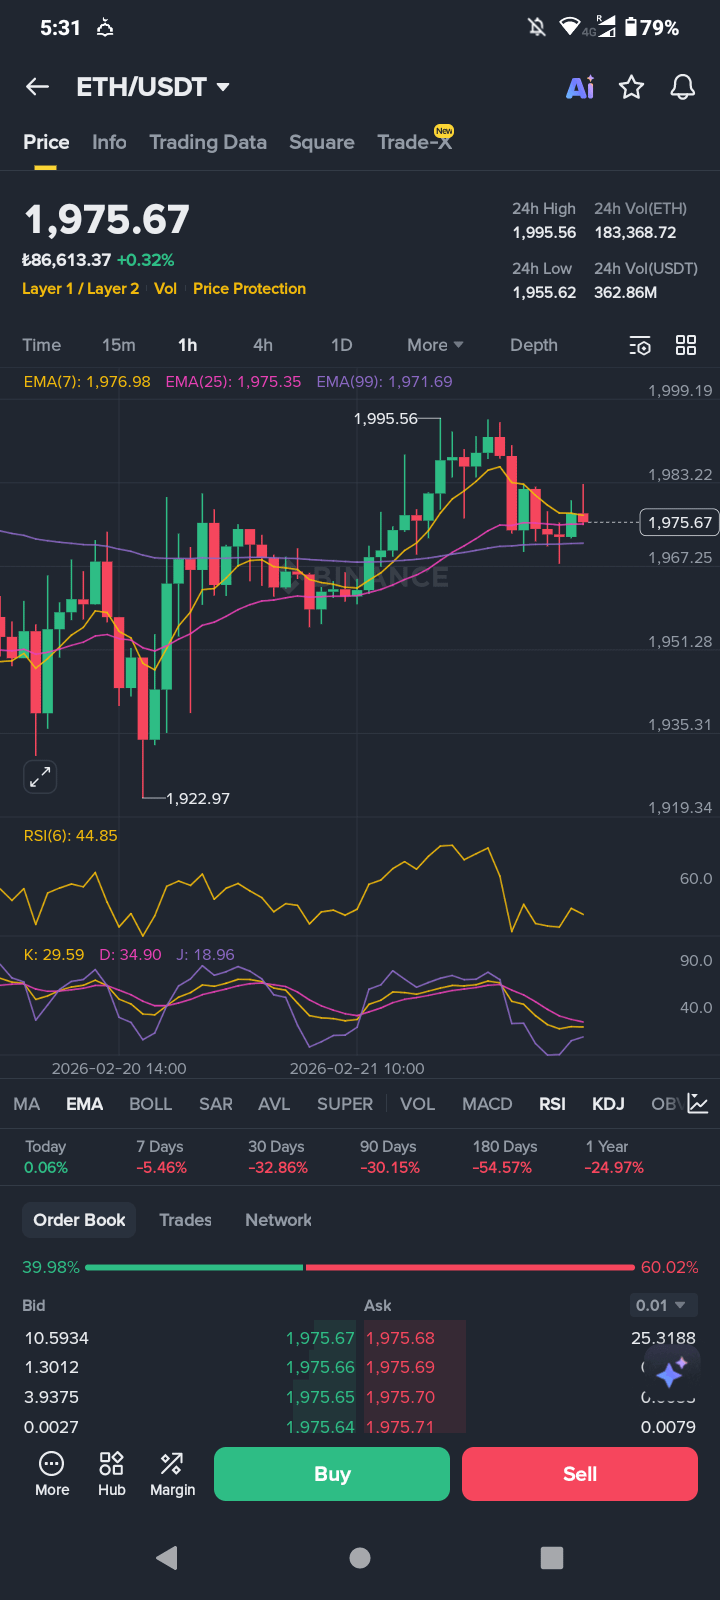Open the Trade-X tab
The height and width of the screenshot is (1600, 720).
point(415,141)
